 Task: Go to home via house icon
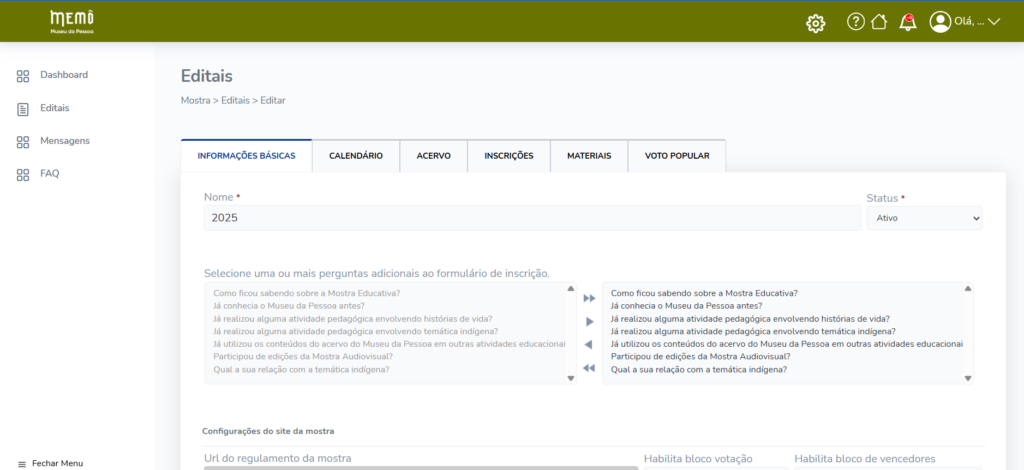[879, 22]
